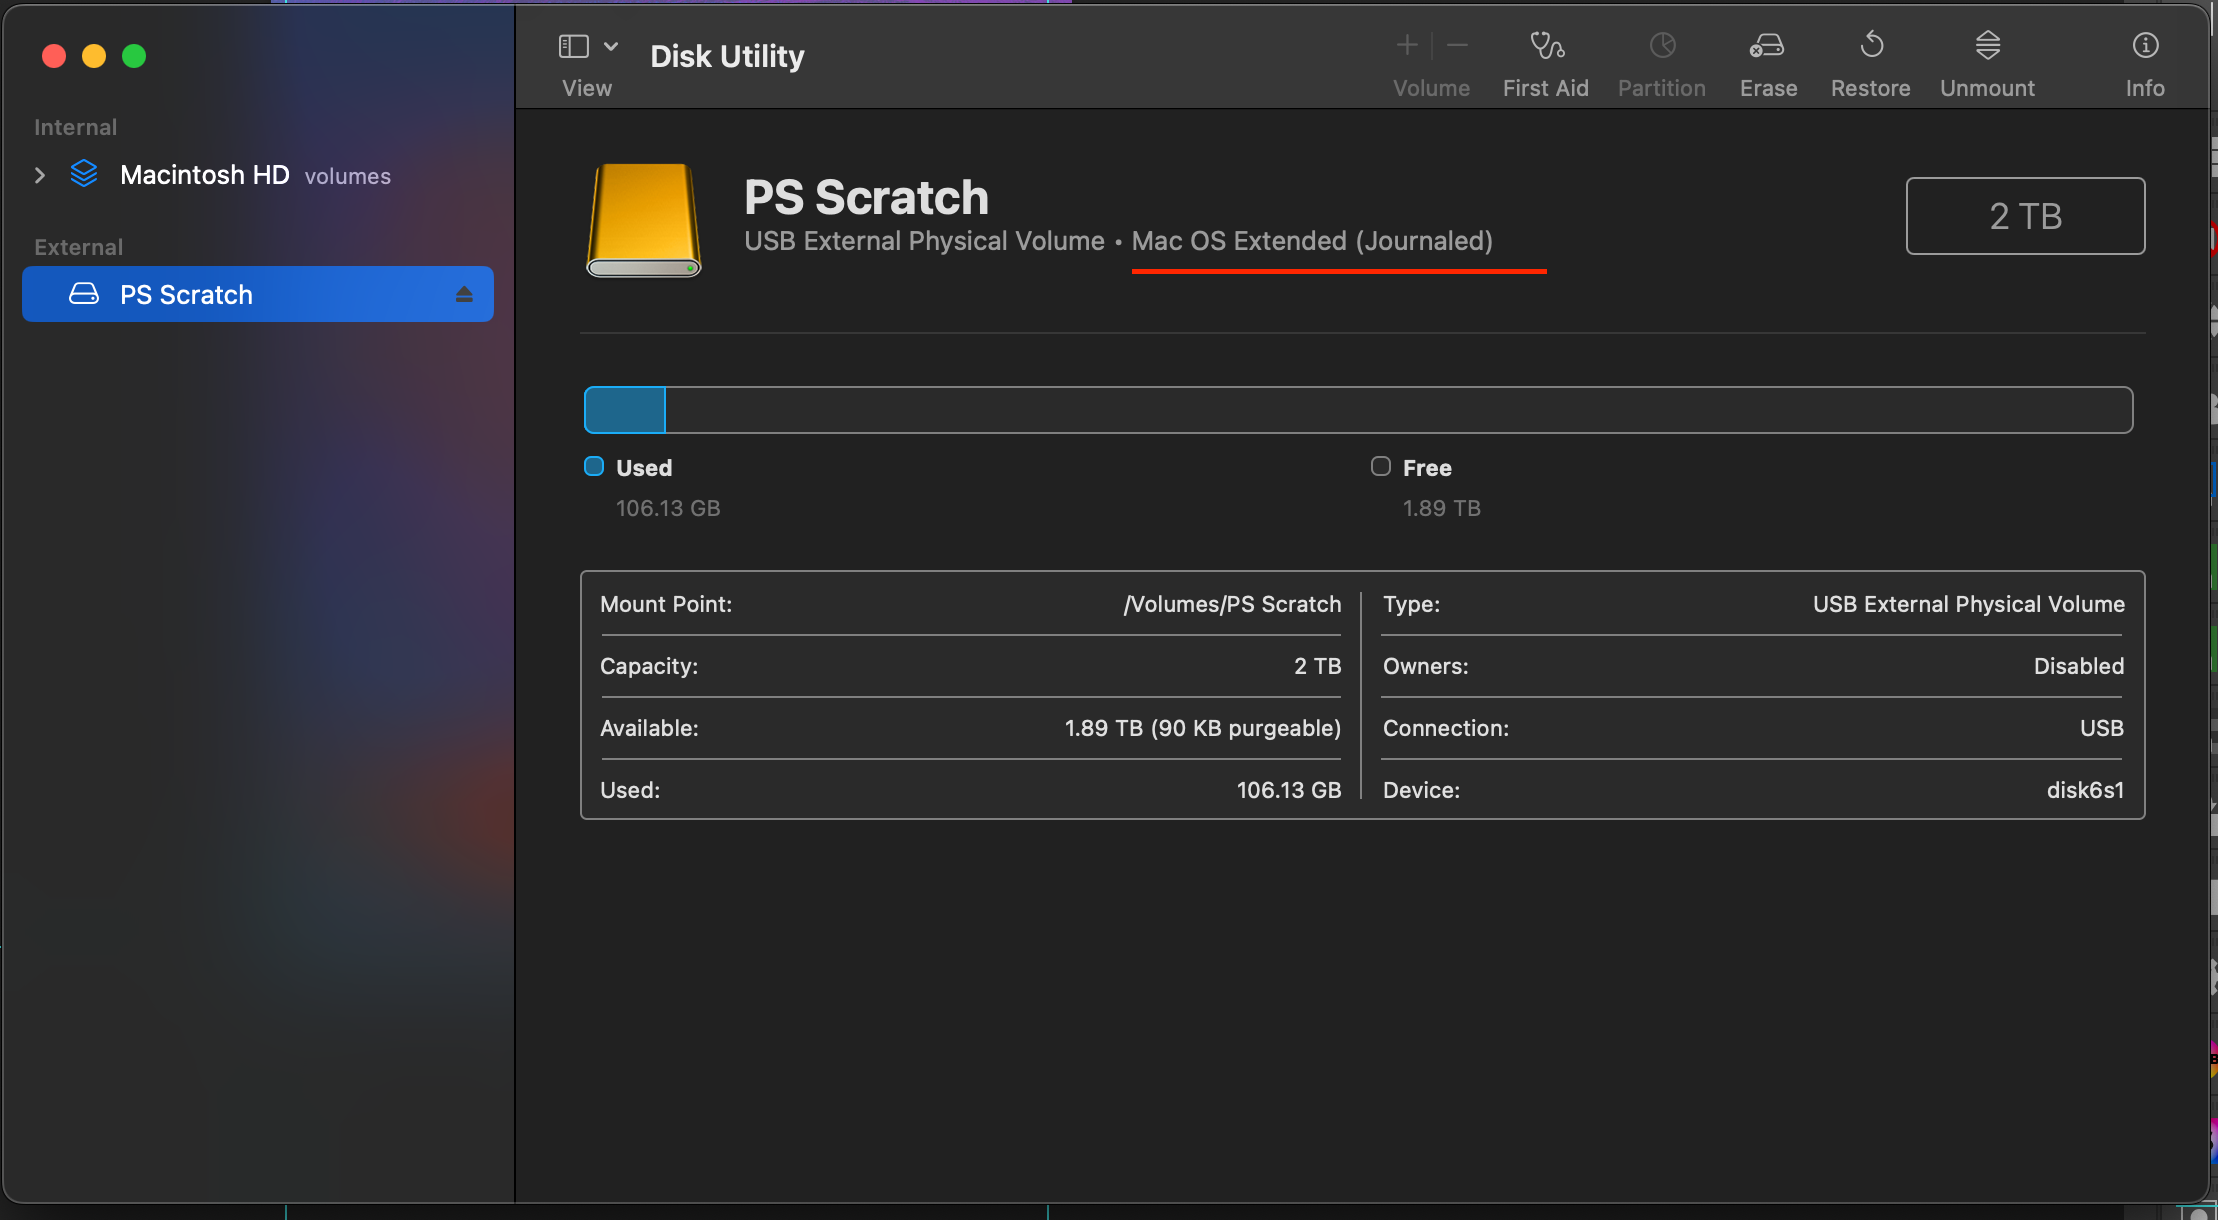Click Type value USB External Physical Volume
Screen dimensions: 2218x1220
tap(1968, 604)
